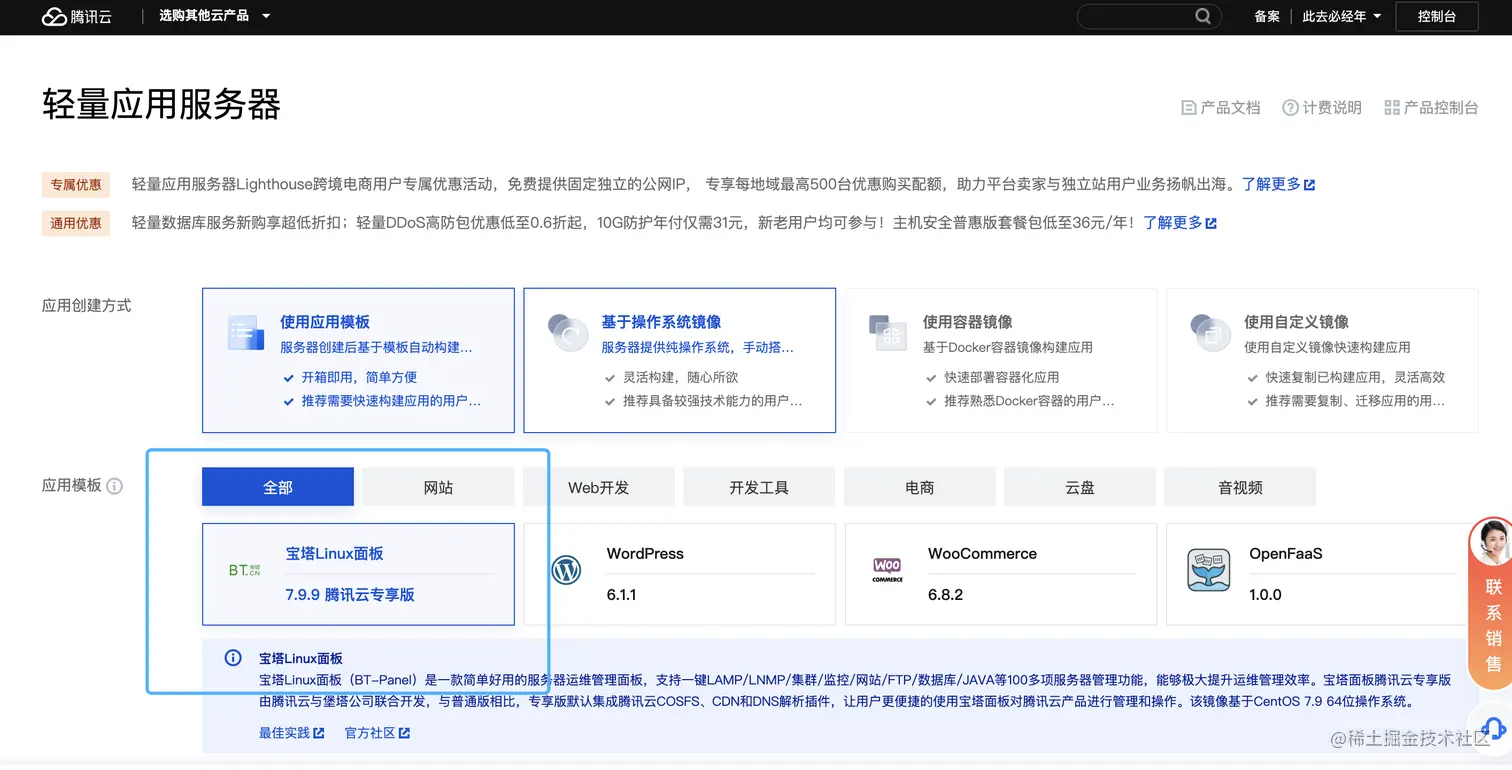Screen dimensions: 1512x770
Task: Click the 使用自定义镜像 card icon
Action: (x=1209, y=333)
